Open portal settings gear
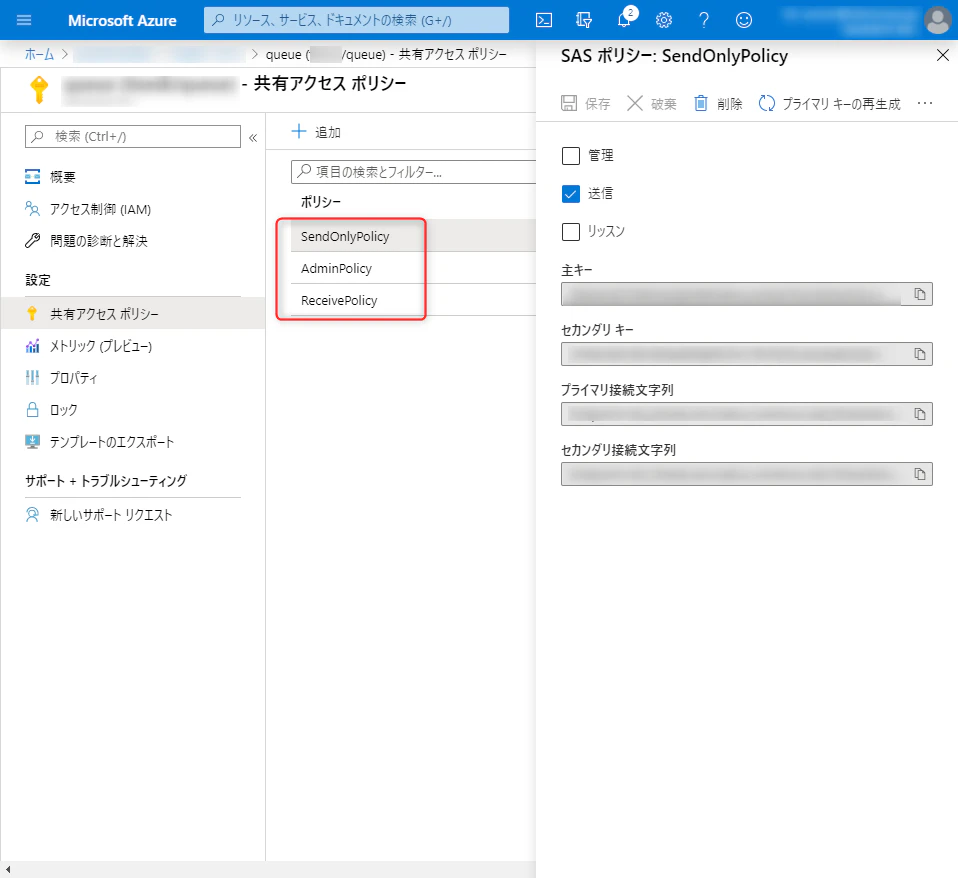The height and width of the screenshot is (878, 958). pos(664,20)
